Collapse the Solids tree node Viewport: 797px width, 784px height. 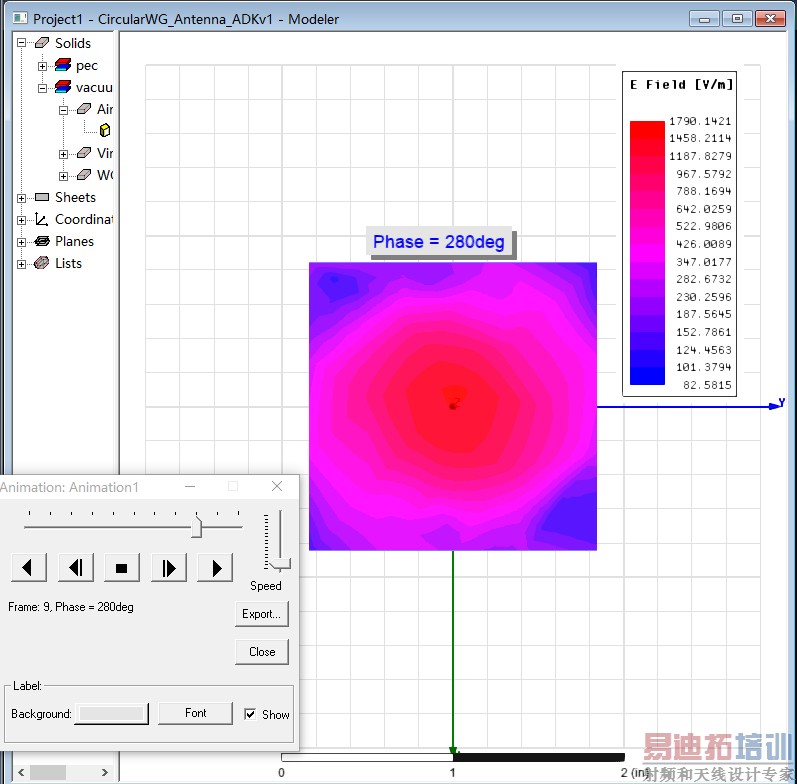coord(22,43)
